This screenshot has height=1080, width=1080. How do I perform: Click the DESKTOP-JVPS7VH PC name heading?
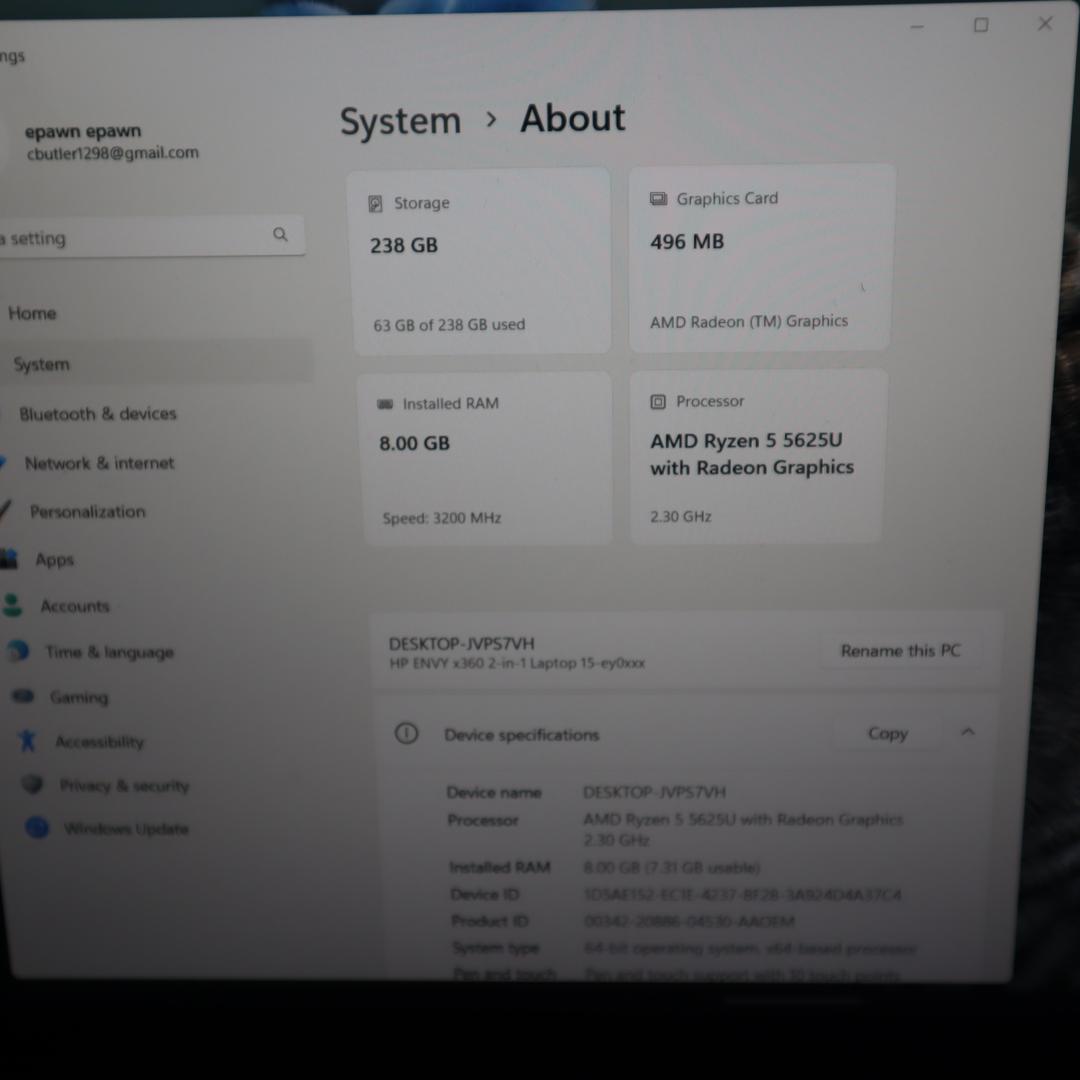[461, 643]
